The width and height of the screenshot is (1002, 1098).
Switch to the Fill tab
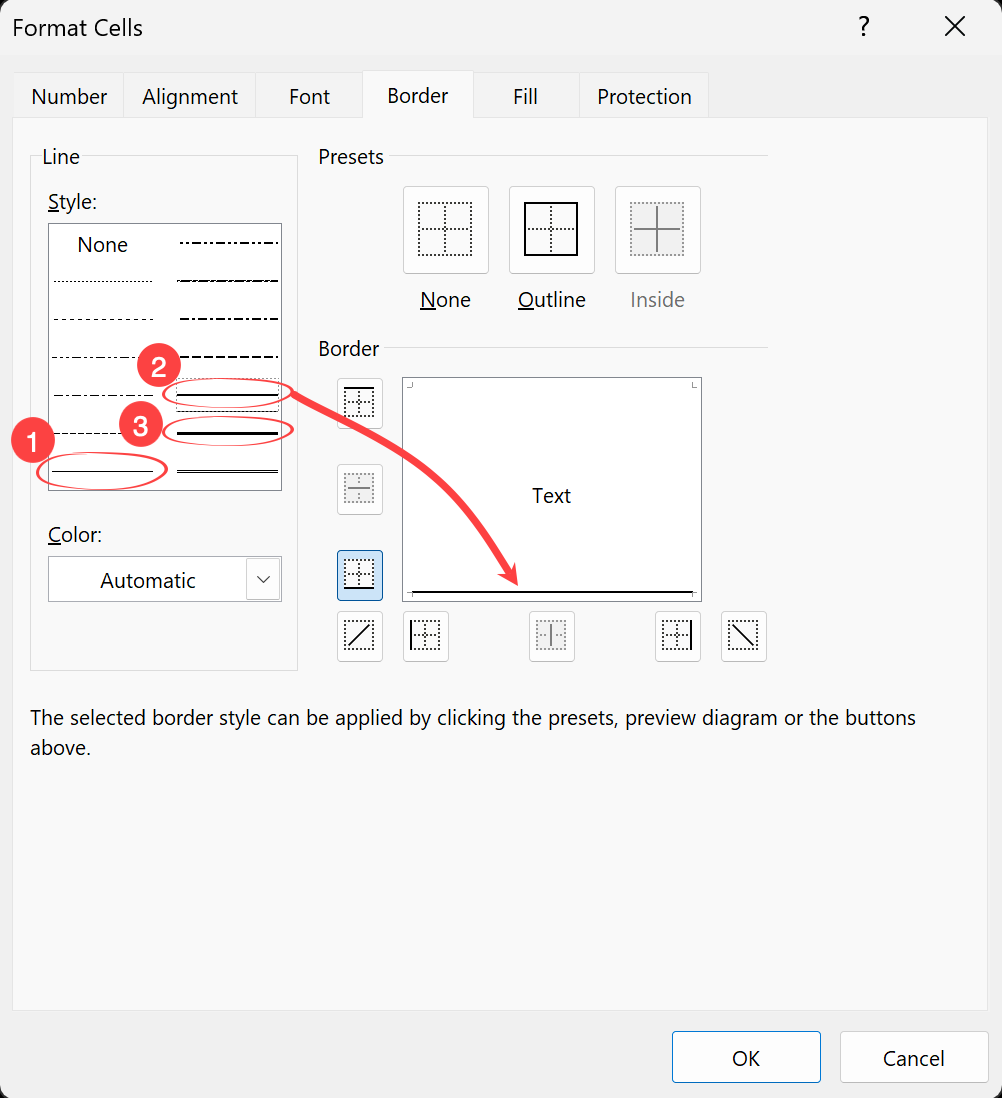(525, 97)
